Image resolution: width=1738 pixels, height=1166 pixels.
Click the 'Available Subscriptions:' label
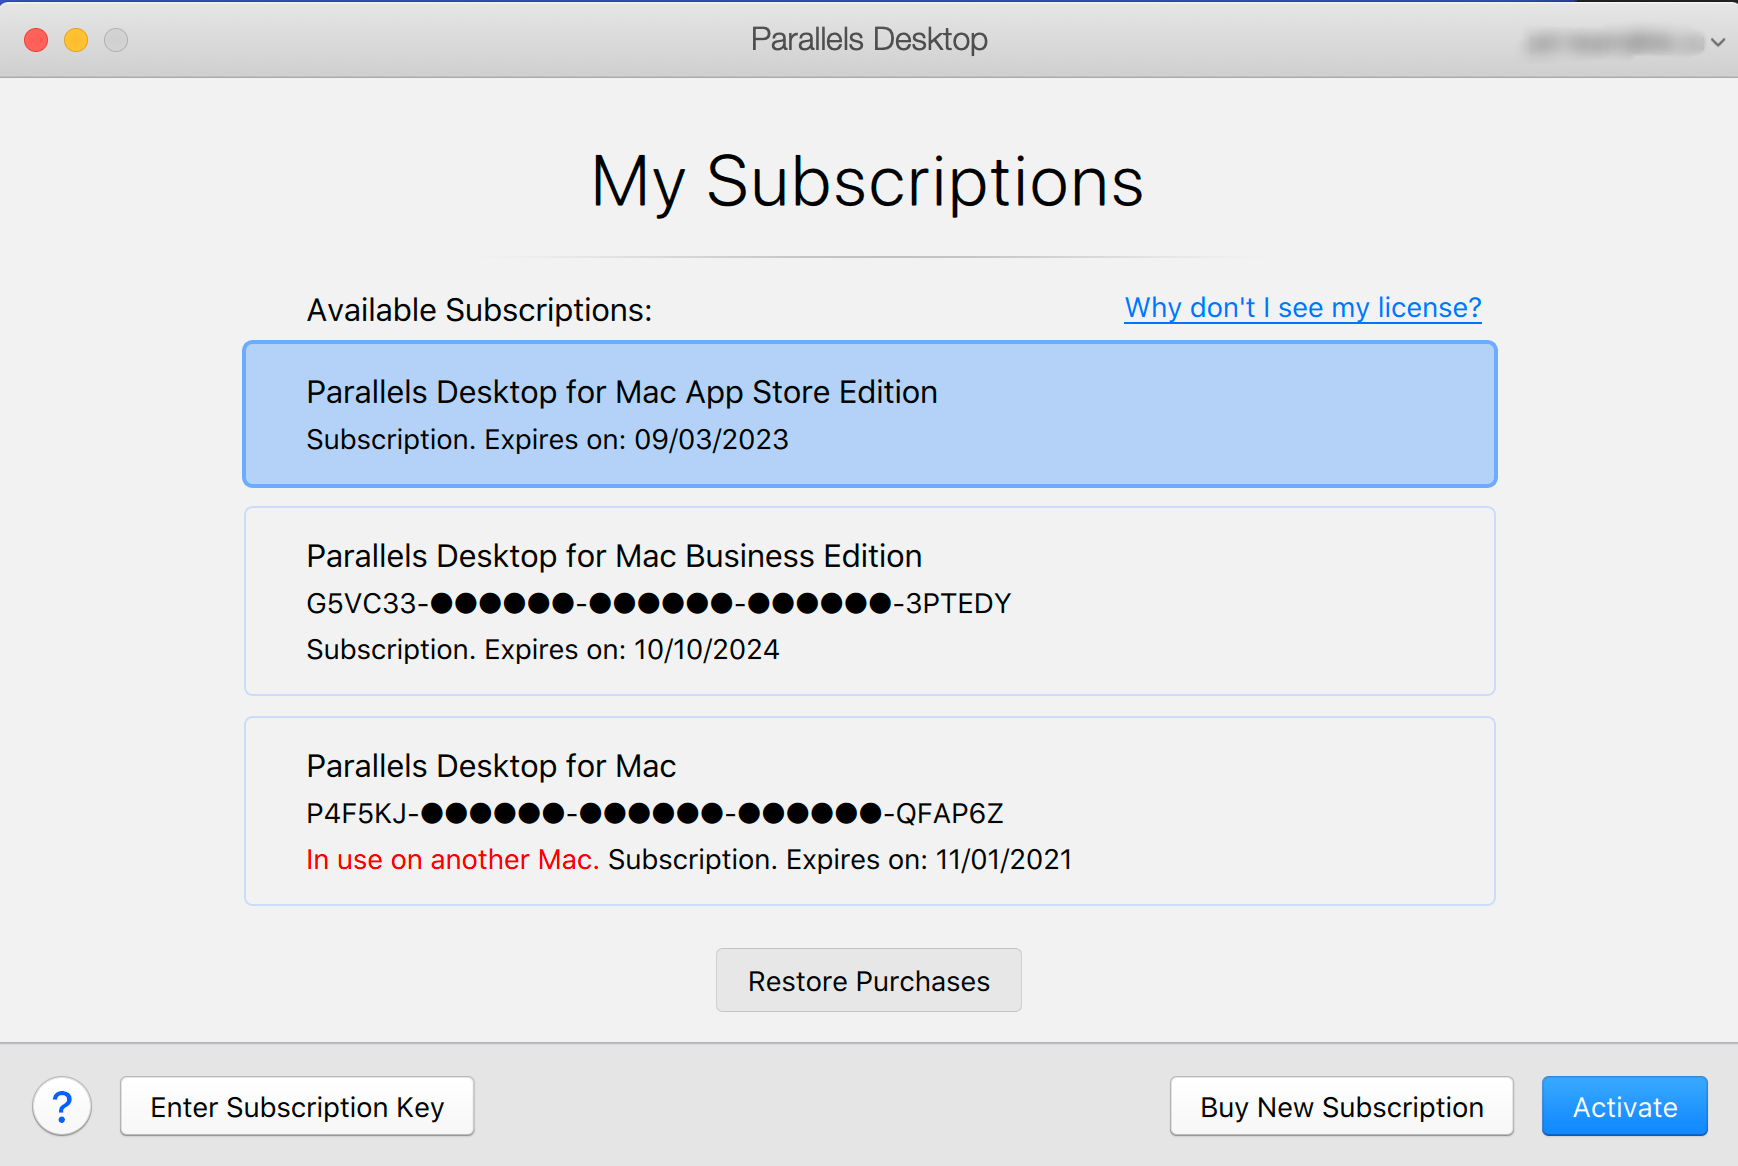tap(479, 310)
